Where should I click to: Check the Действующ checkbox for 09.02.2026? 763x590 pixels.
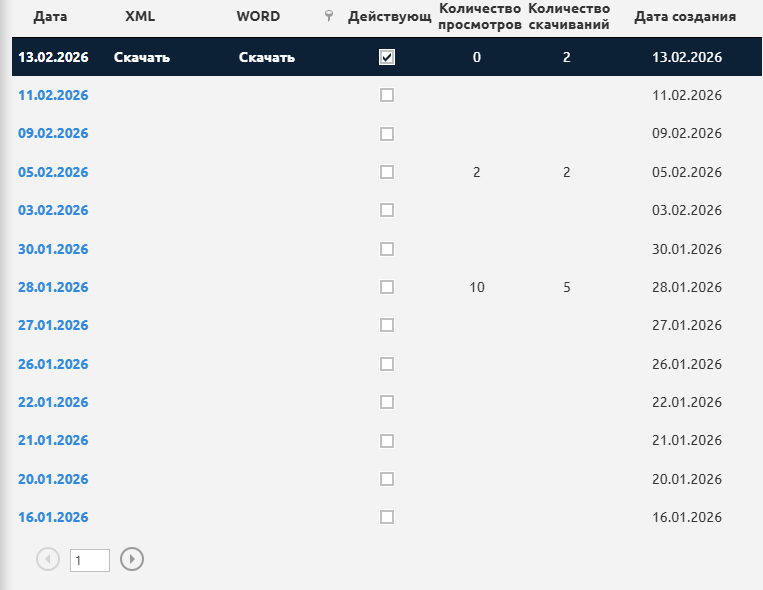pyautogui.click(x=387, y=134)
